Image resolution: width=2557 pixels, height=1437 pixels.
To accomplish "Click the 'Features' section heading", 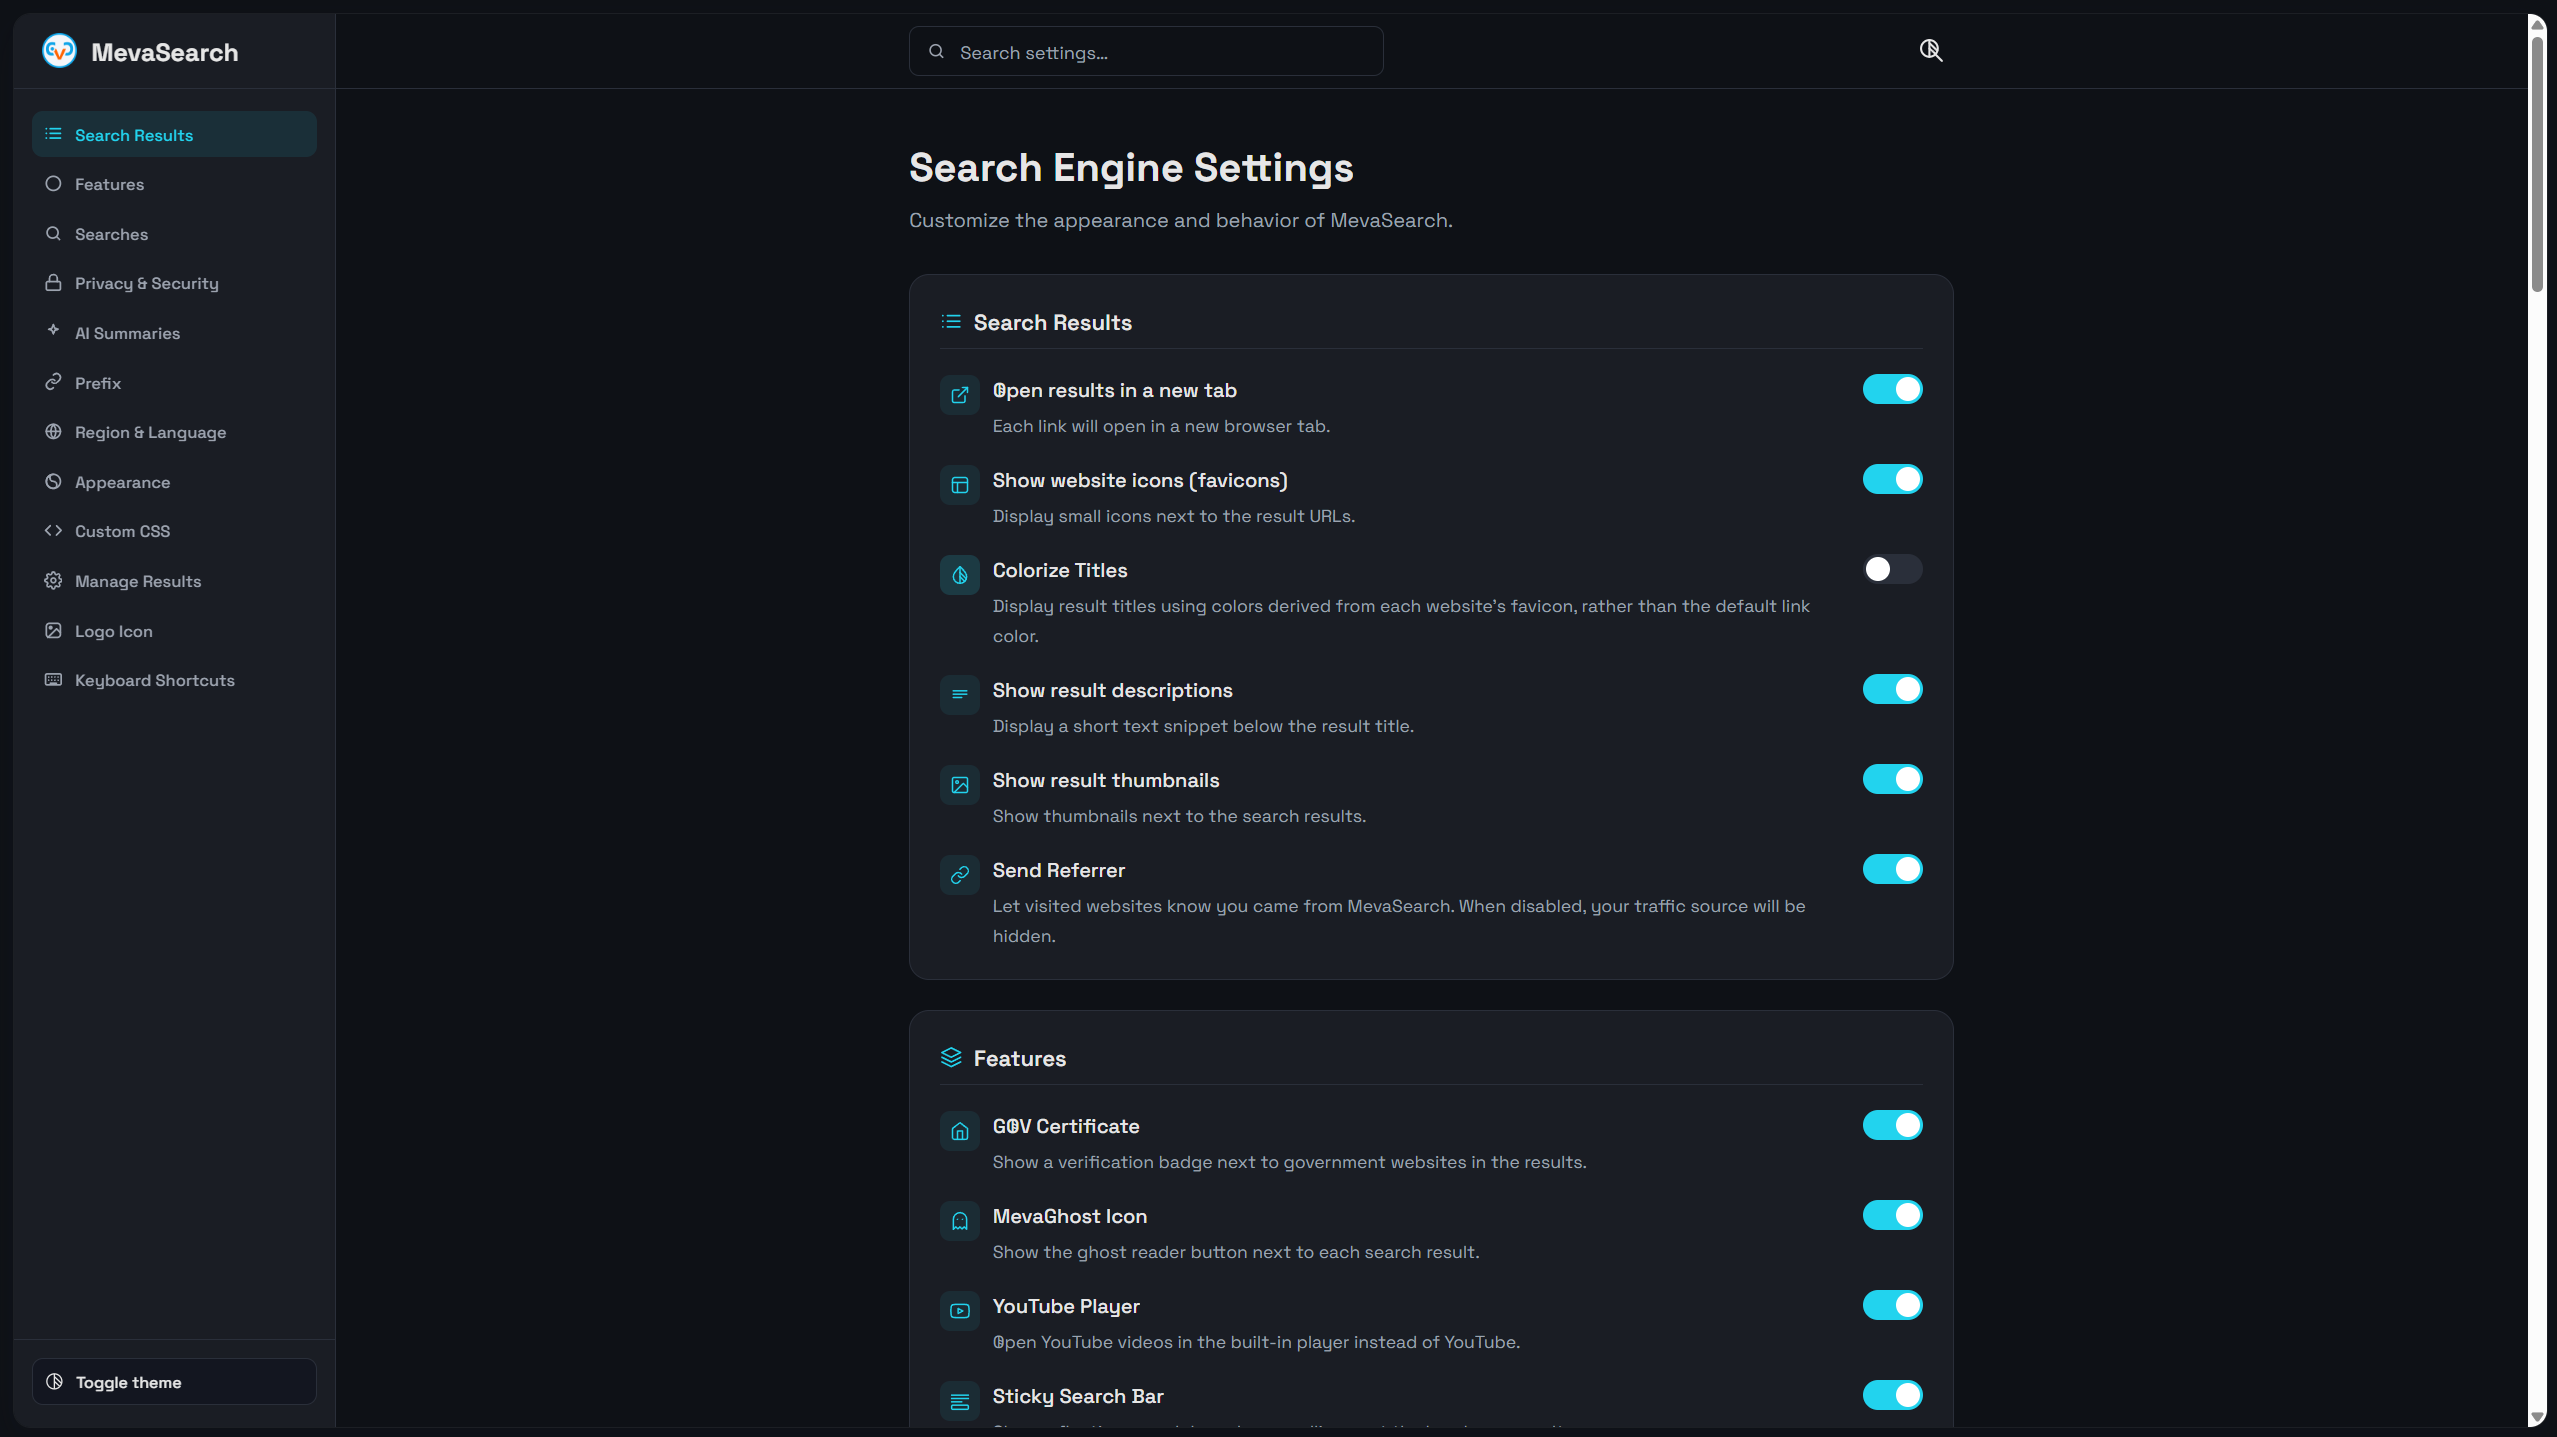I will point(1020,1058).
